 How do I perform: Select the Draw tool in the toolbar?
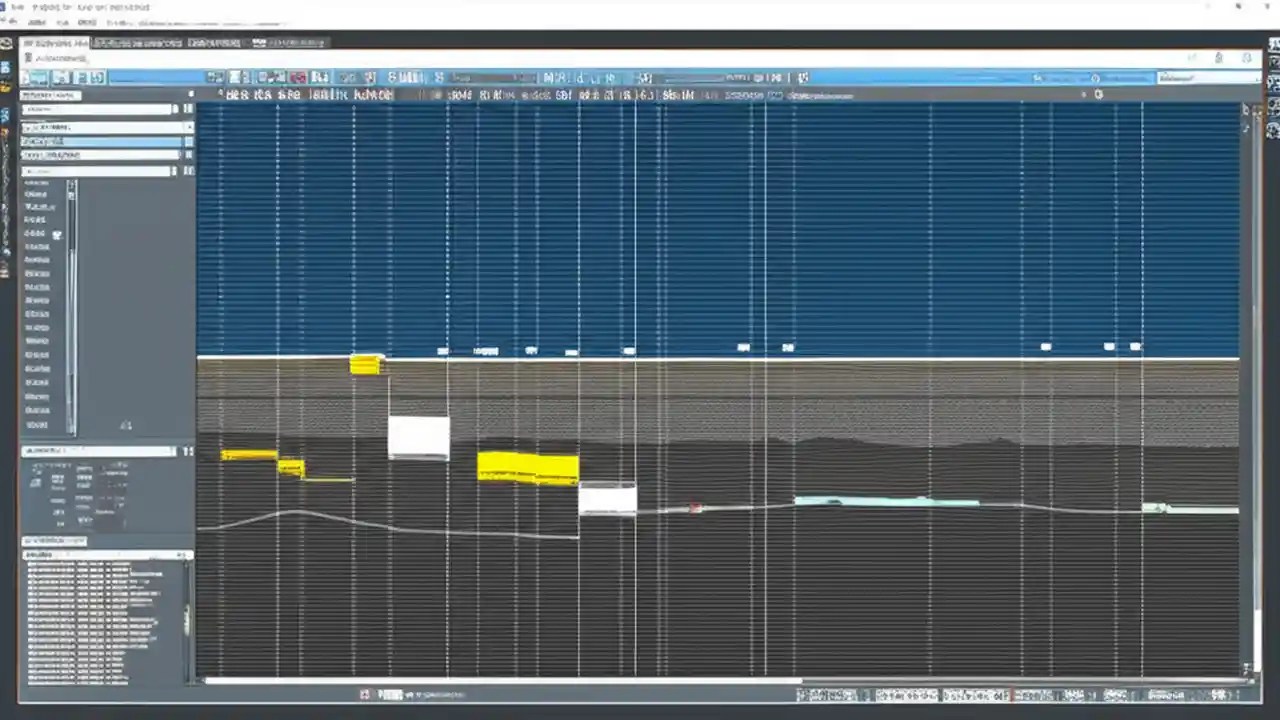coord(238,77)
